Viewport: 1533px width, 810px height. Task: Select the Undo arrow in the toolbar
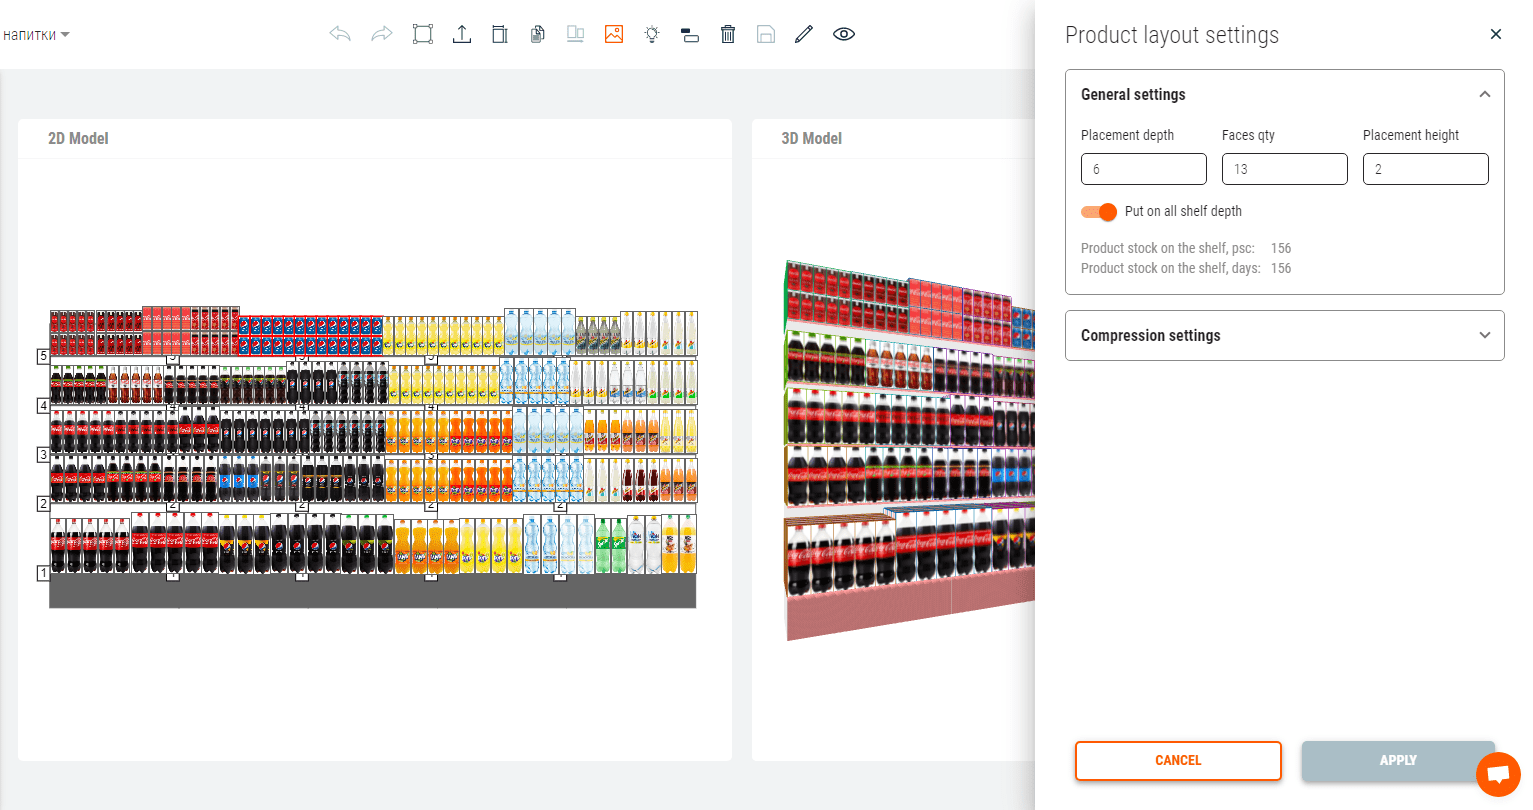[340, 33]
